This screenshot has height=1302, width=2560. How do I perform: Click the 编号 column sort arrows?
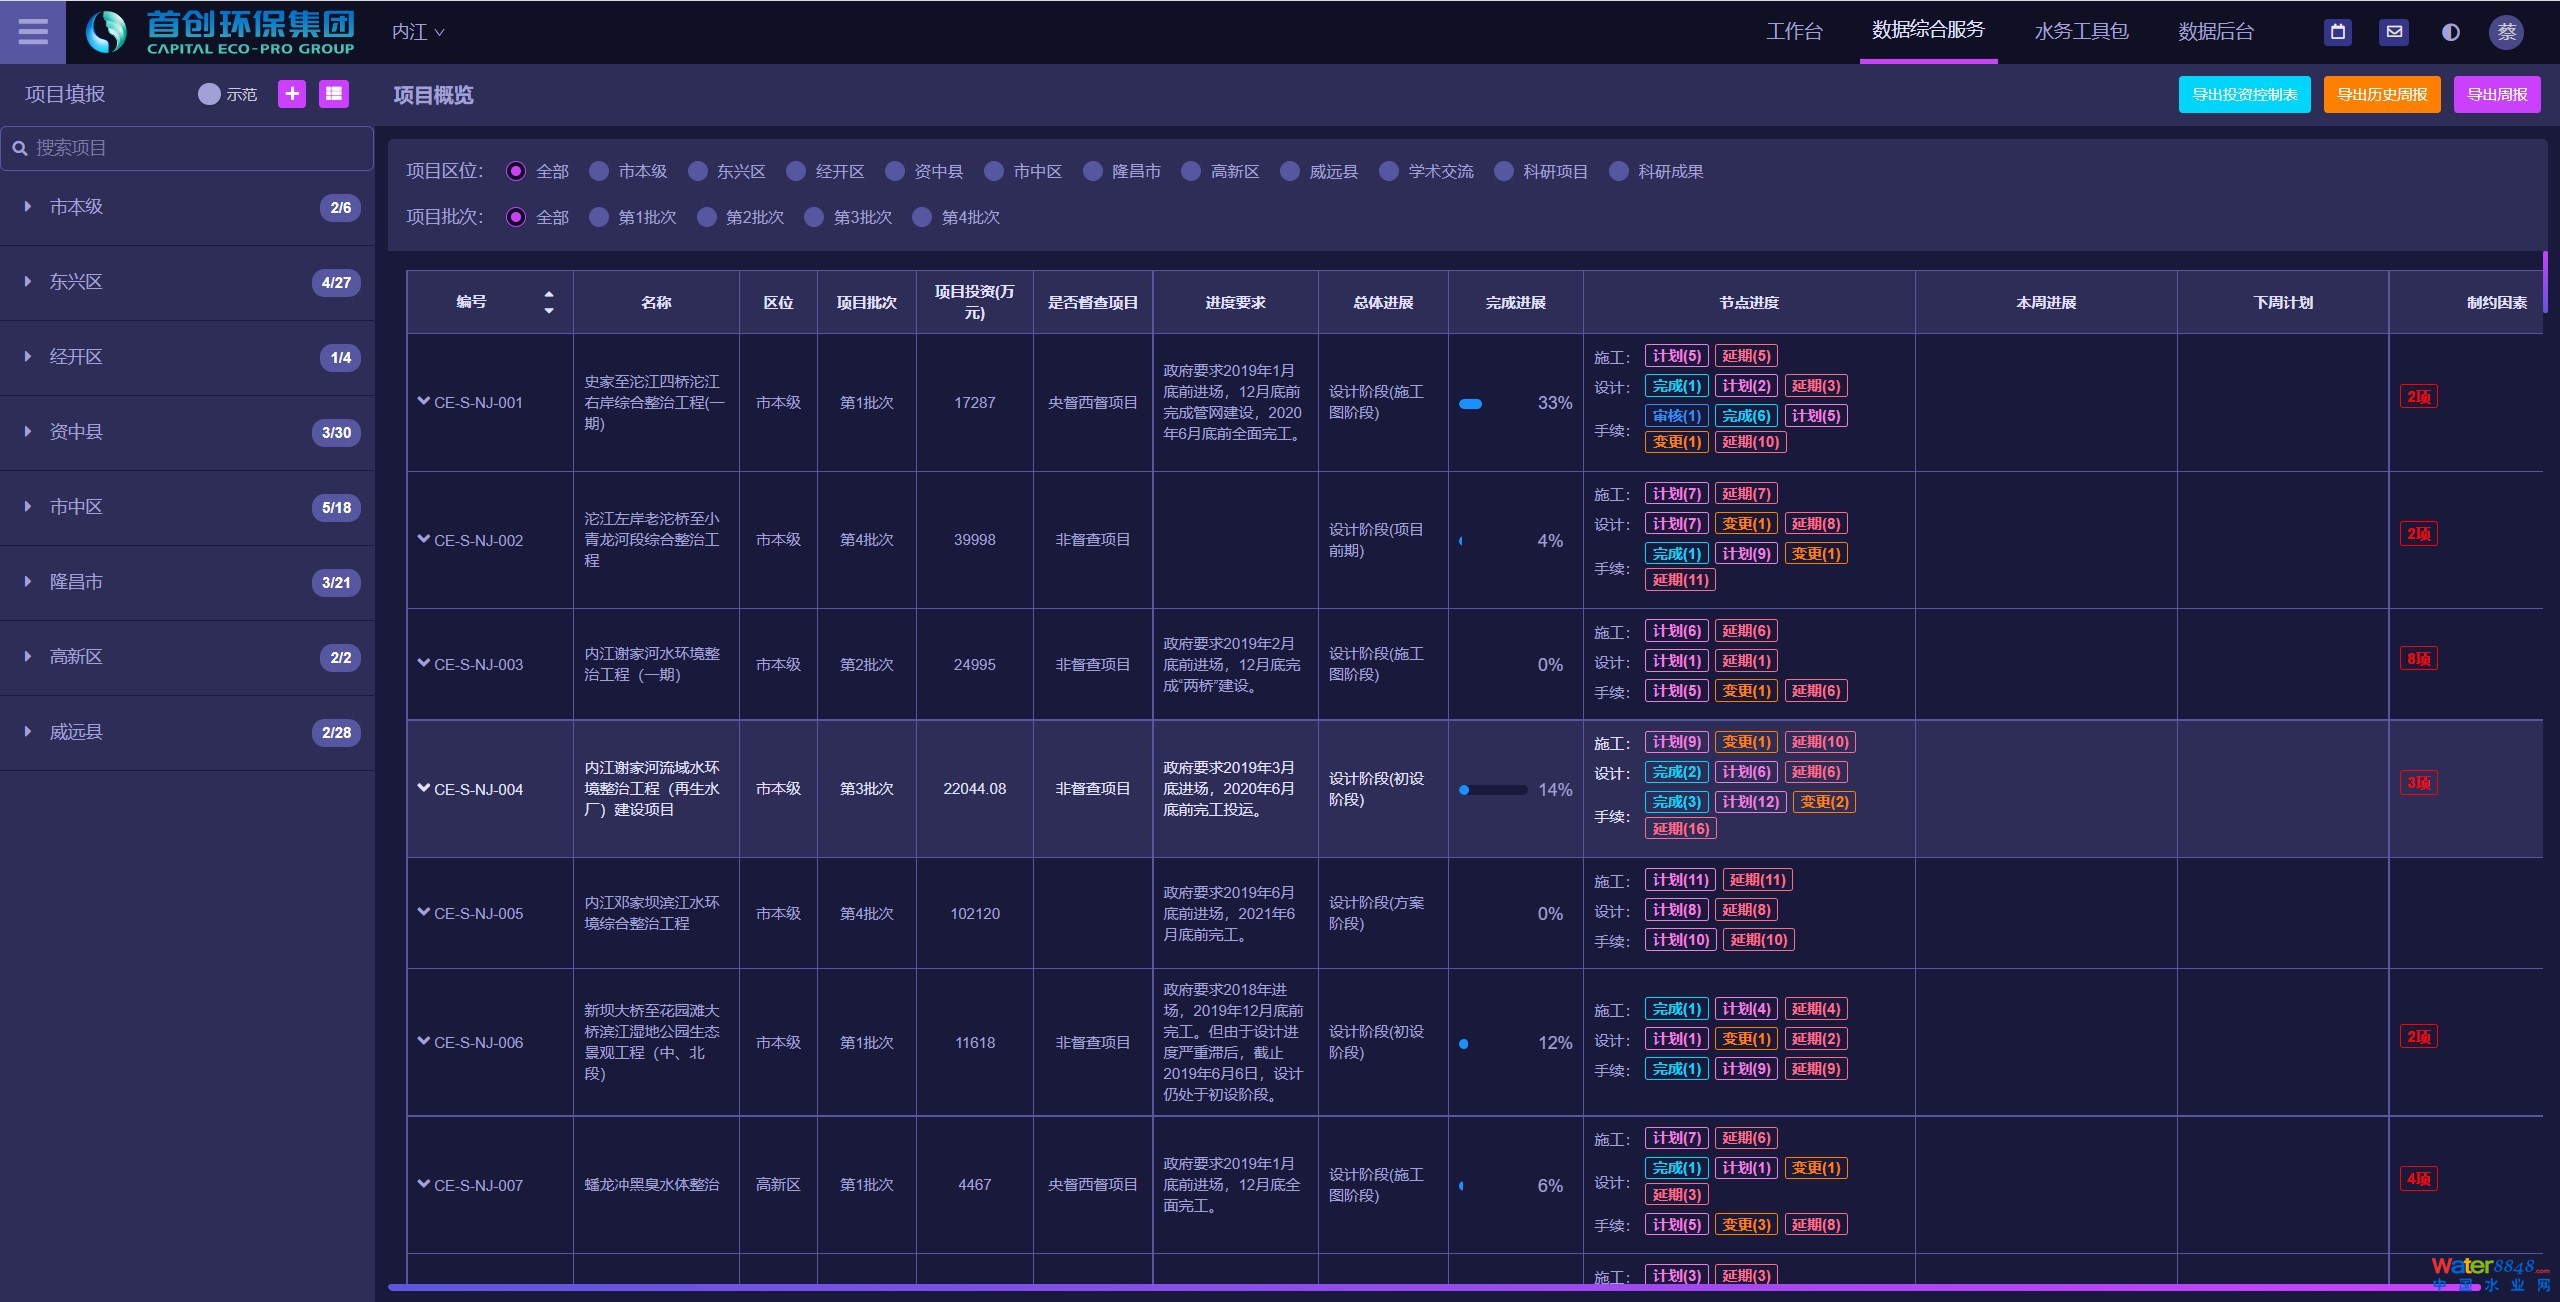tap(548, 302)
